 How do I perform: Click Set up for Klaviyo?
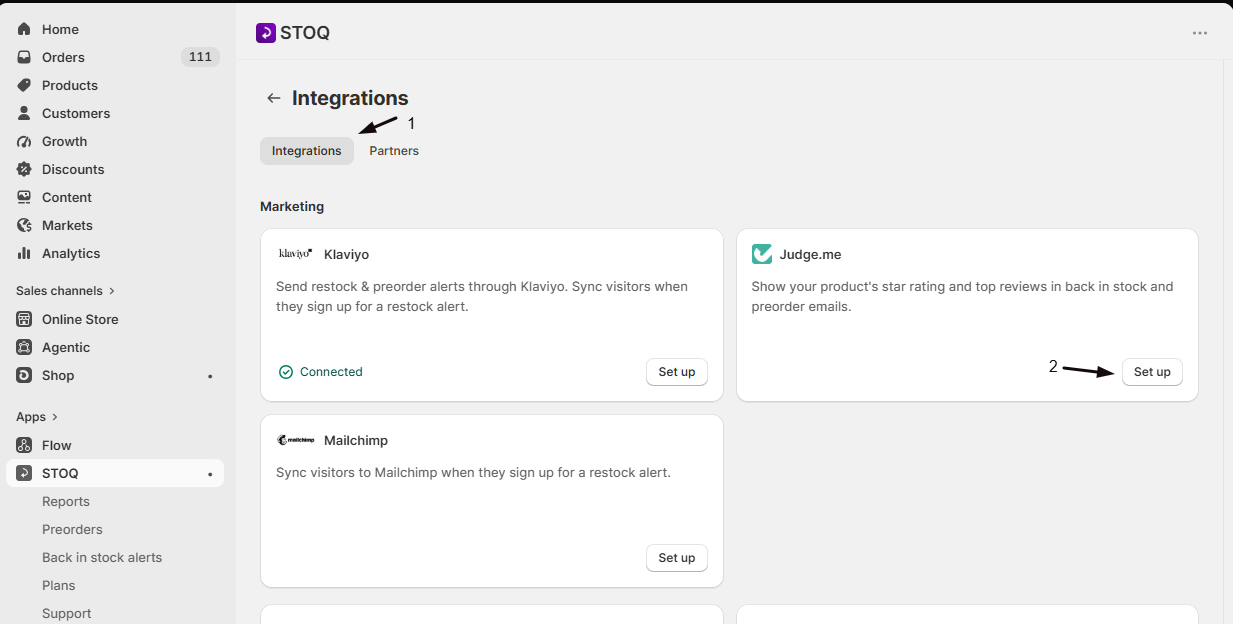[677, 372]
